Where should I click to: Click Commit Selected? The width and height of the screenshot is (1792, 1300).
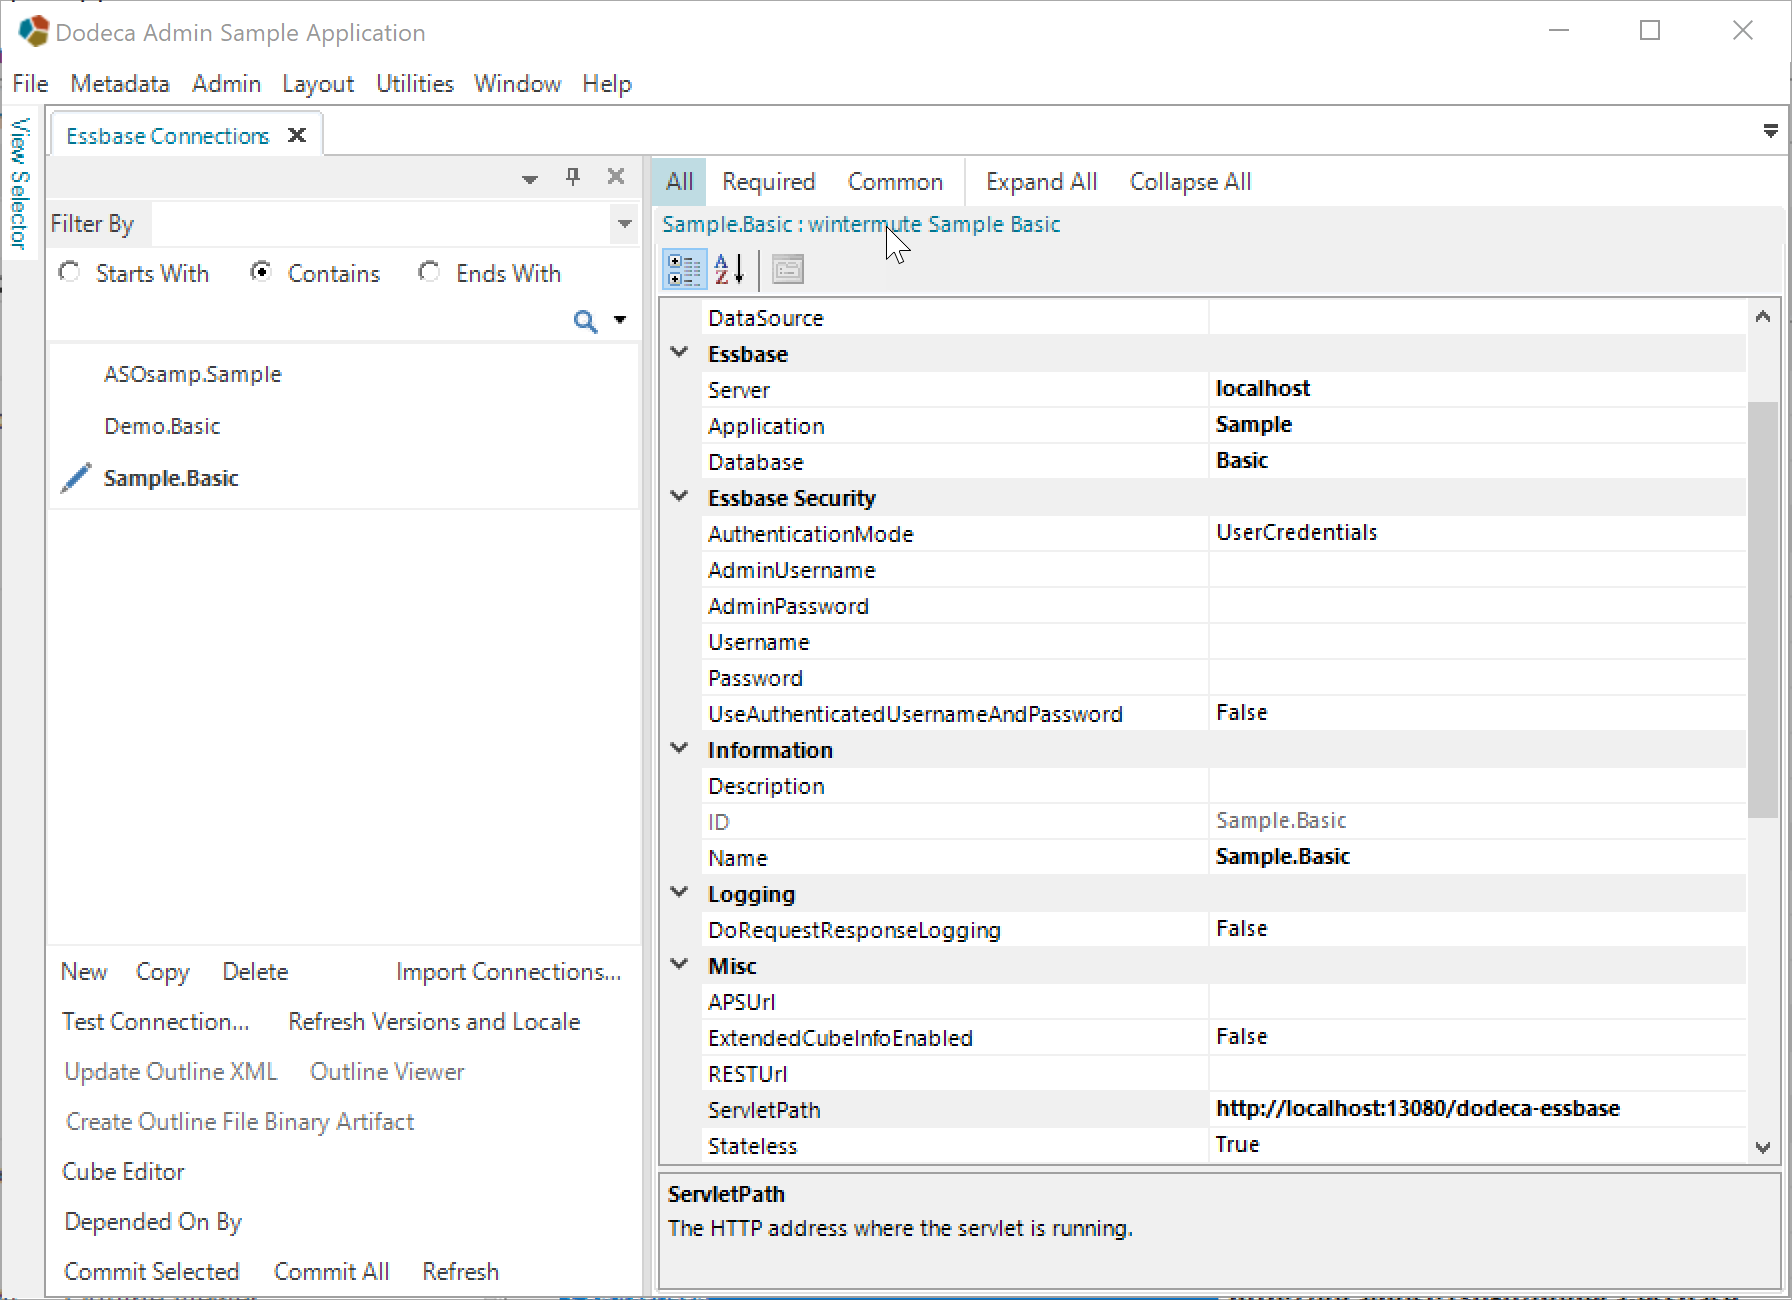[151, 1272]
